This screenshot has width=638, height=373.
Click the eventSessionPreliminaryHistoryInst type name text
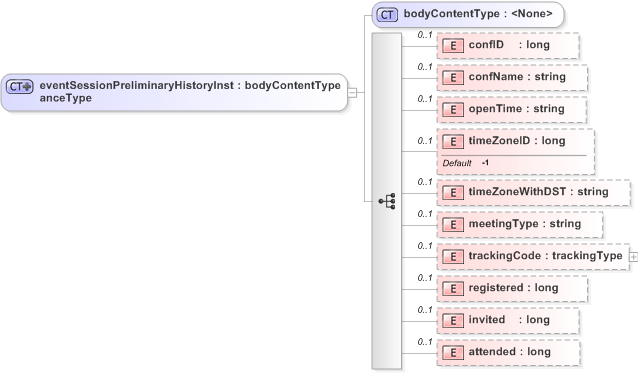coord(137,85)
